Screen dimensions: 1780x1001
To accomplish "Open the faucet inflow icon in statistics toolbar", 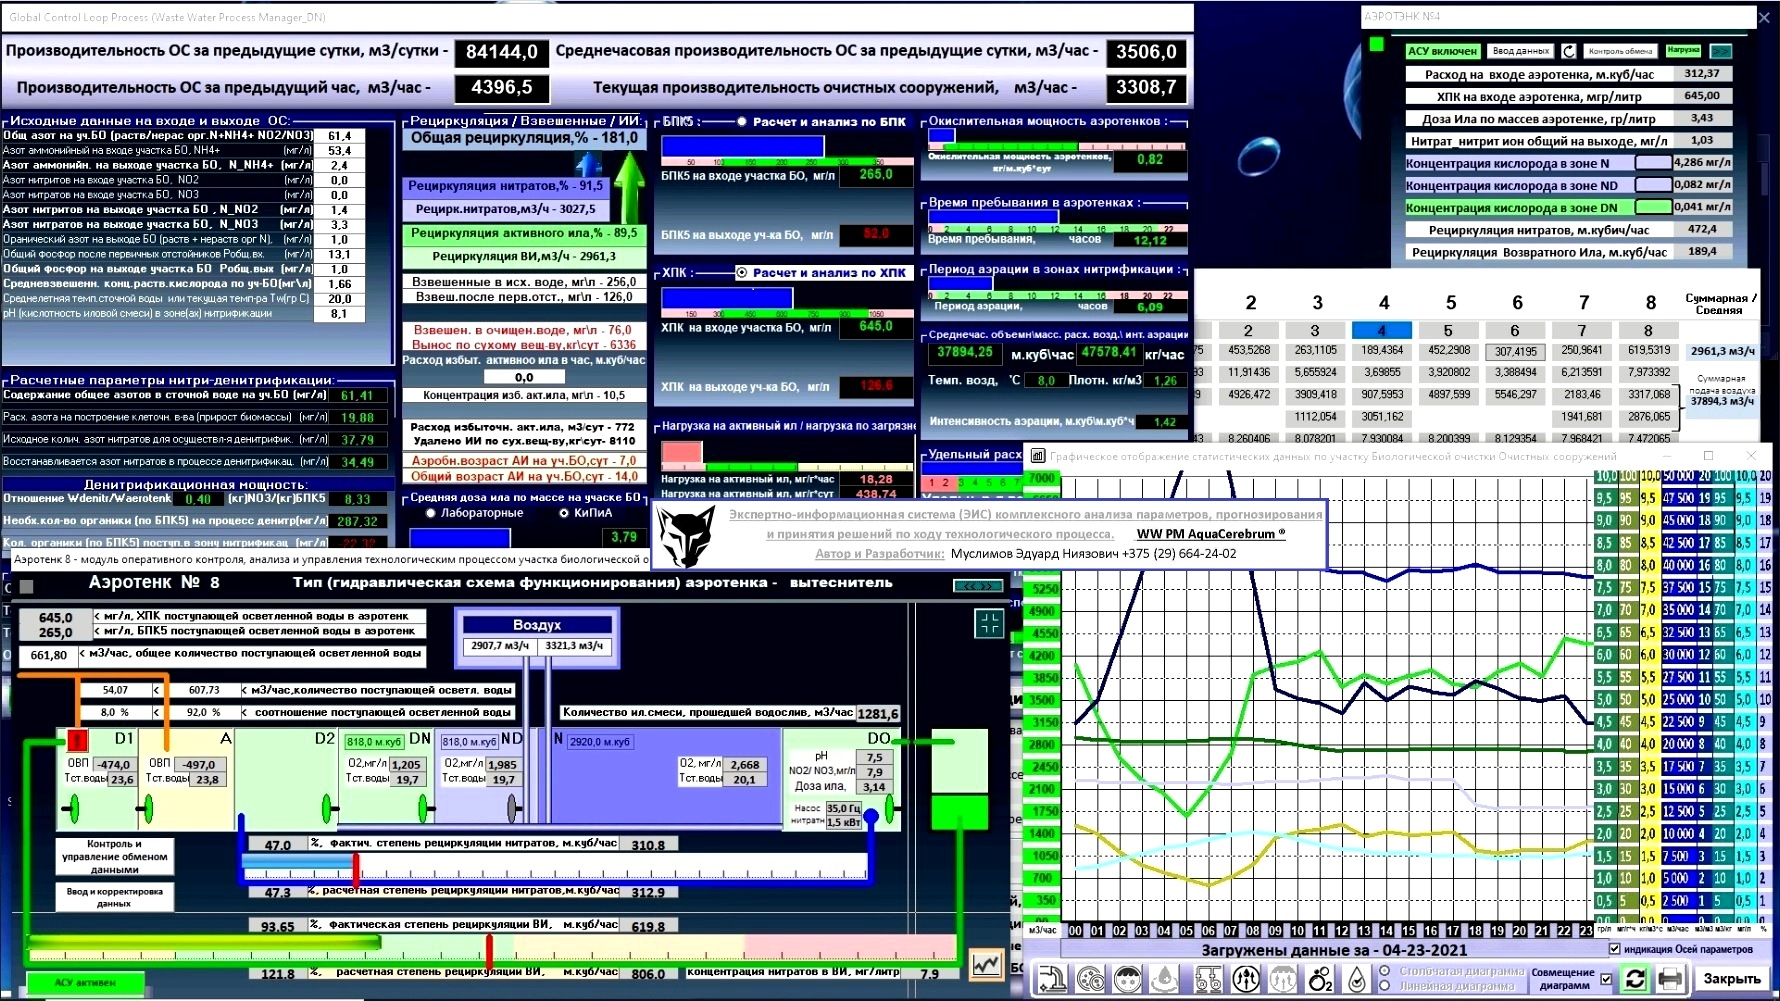I will pos(1051,979).
